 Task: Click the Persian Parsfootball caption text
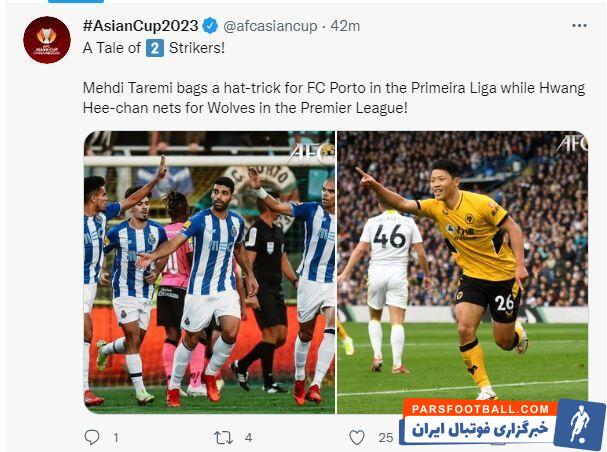pos(480,429)
